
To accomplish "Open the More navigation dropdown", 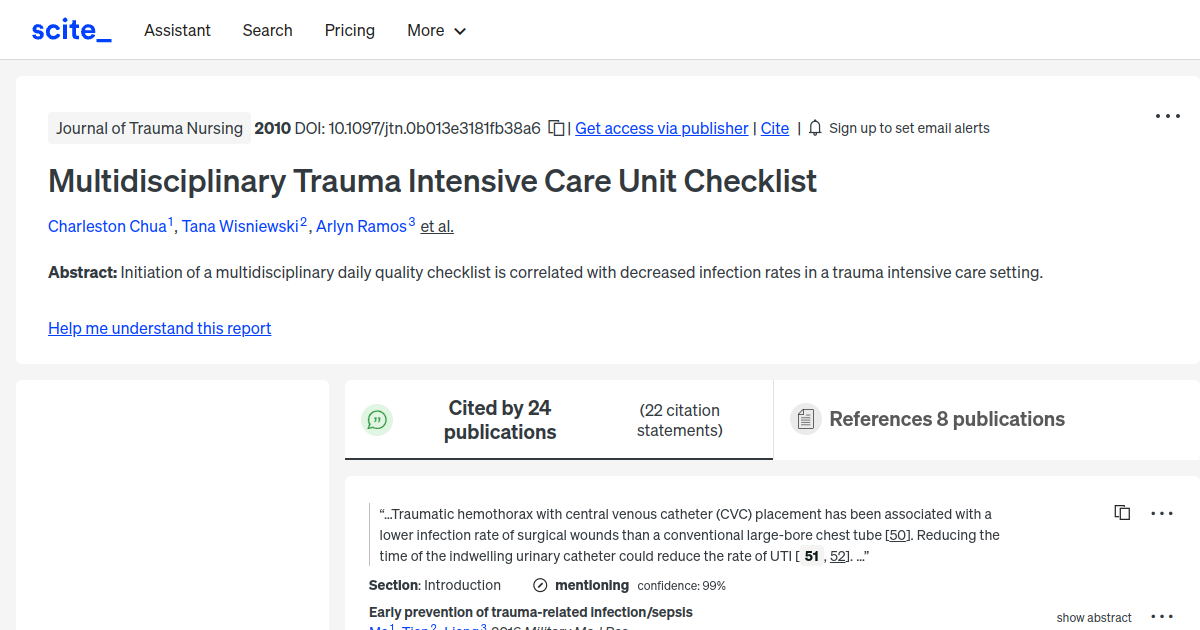I will pos(436,30).
